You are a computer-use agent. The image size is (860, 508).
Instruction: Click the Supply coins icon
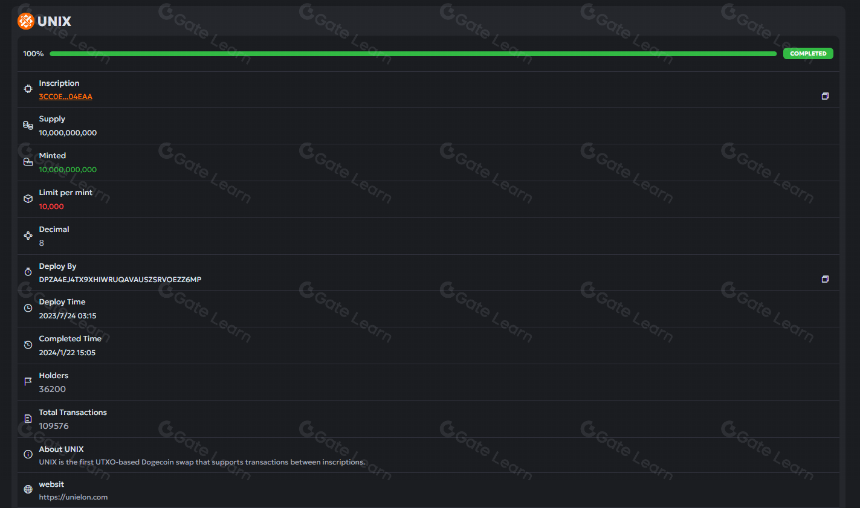(x=28, y=126)
